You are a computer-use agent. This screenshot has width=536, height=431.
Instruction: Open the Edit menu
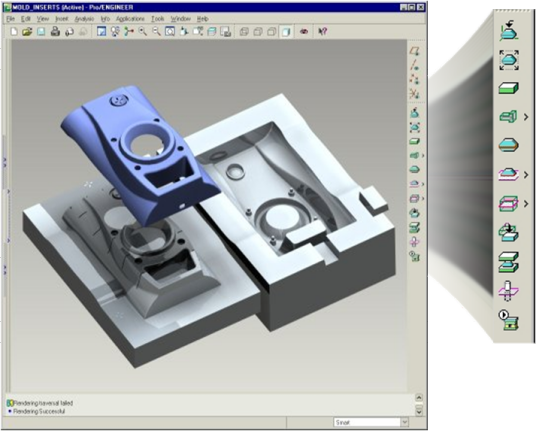click(26, 19)
